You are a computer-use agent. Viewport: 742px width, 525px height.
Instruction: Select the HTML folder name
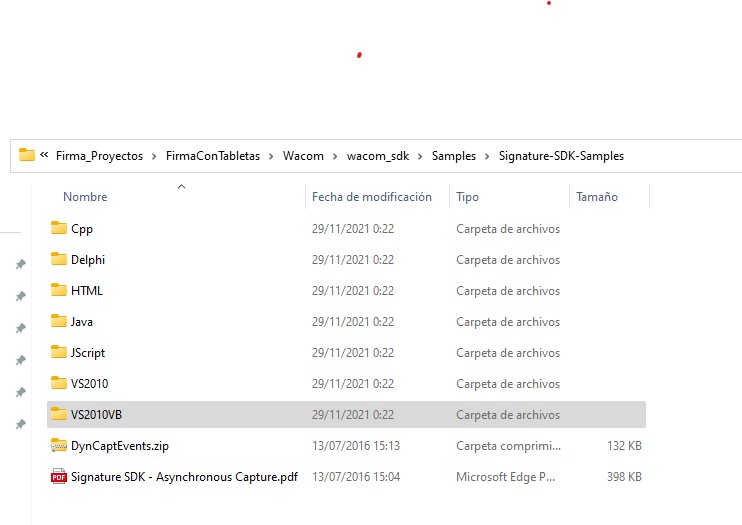[87, 291]
